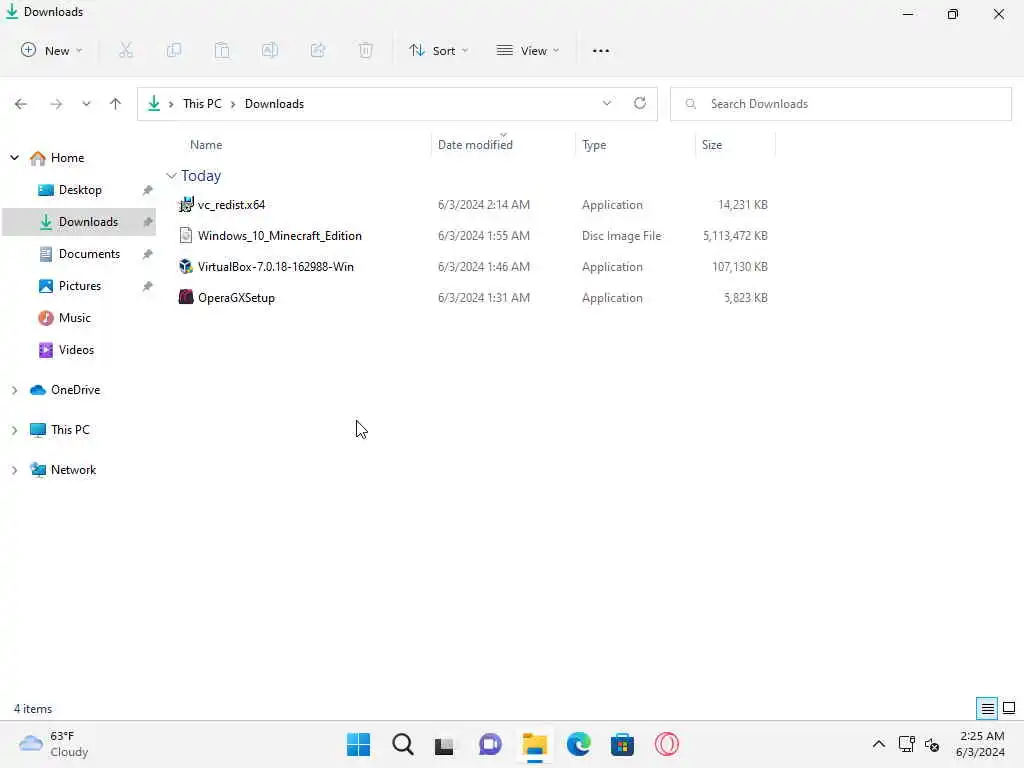The height and width of the screenshot is (768, 1024).
Task: Go up one folder level
Action: point(116,104)
